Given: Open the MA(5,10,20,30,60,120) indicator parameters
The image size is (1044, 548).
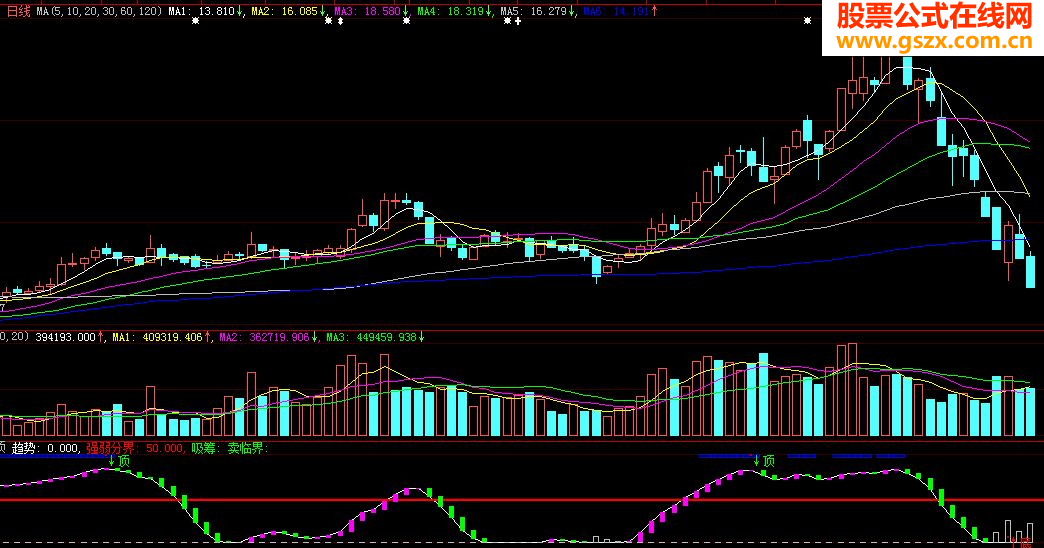Looking at the screenshot, I should click(99, 11).
